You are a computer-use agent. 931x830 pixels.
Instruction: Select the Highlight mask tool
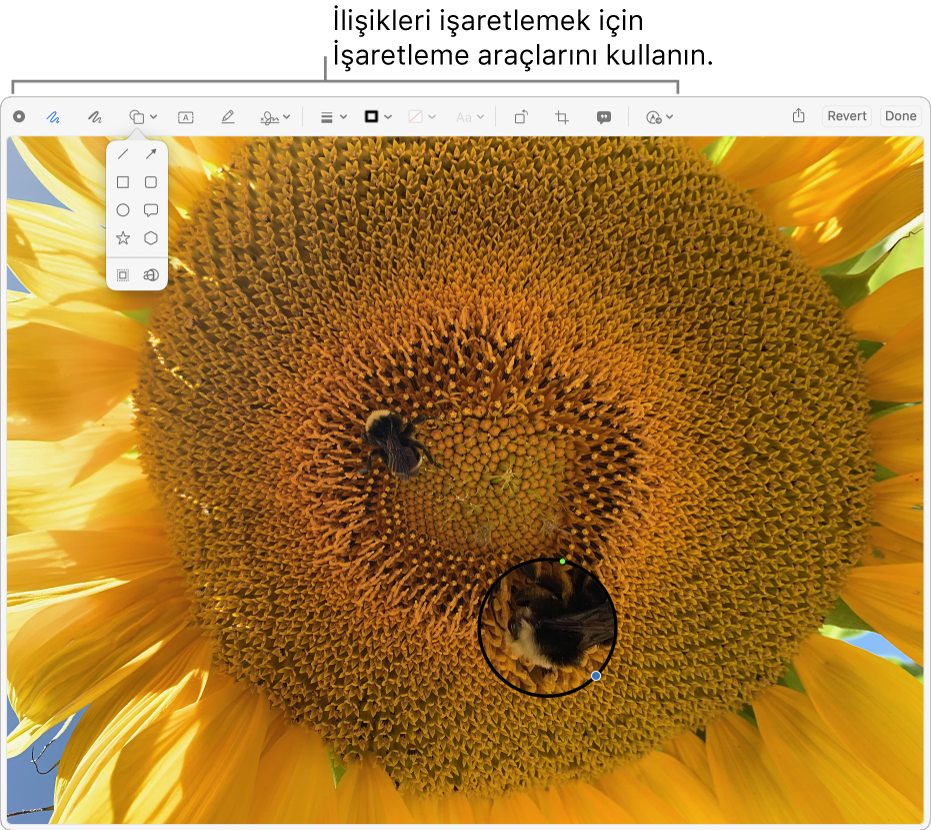123,275
